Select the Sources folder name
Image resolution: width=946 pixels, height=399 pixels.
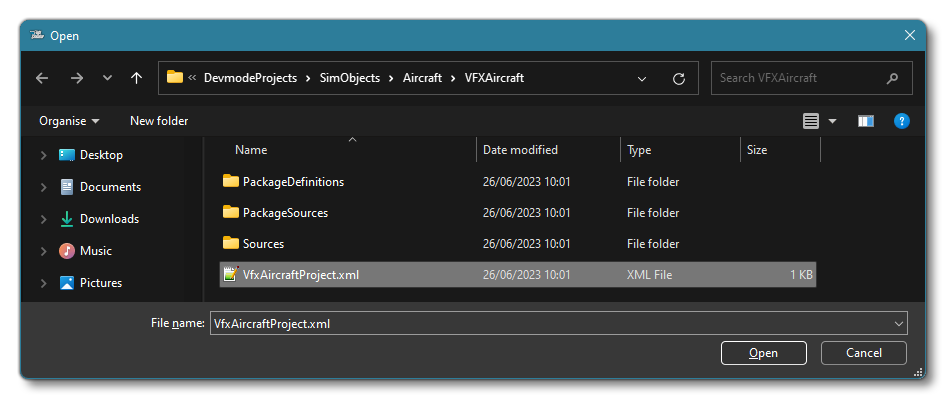tap(263, 244)
